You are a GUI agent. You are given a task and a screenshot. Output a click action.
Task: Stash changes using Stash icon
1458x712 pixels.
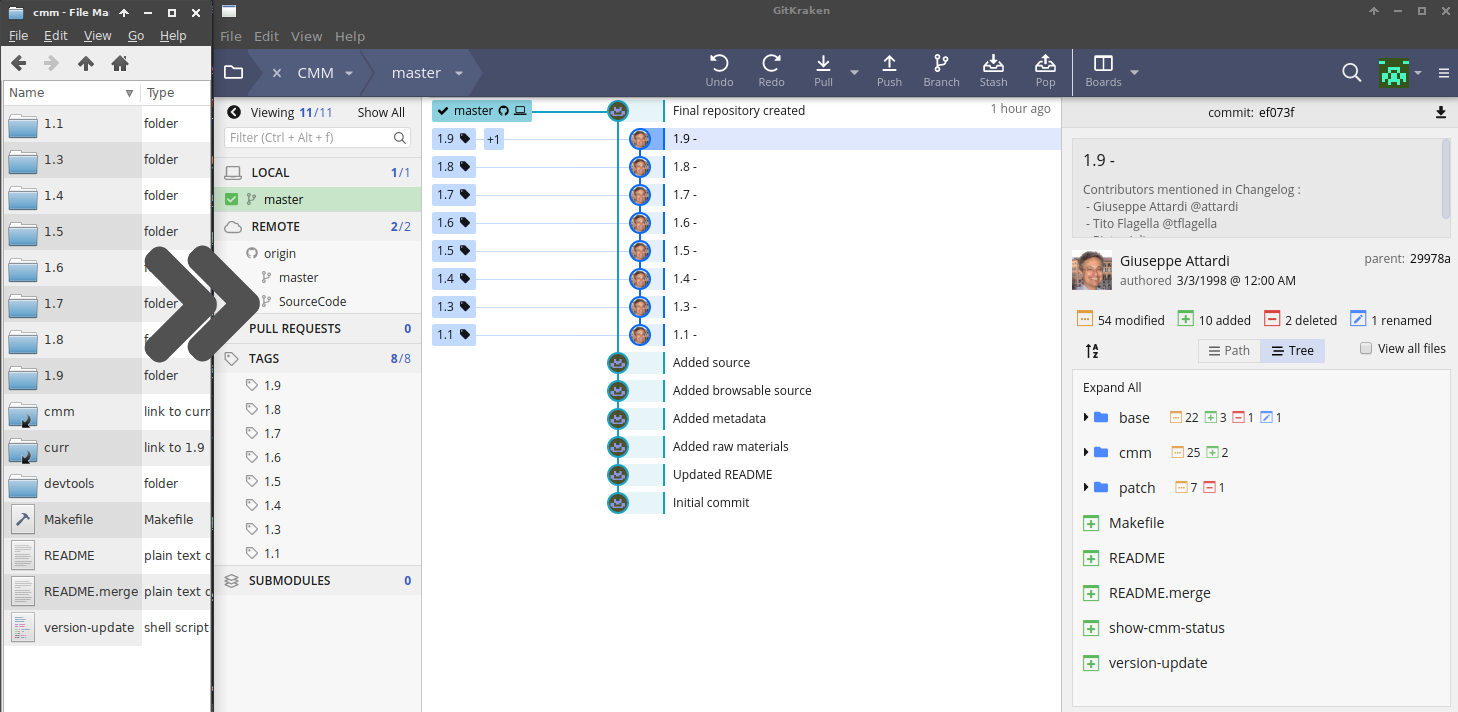click(993, 64)
